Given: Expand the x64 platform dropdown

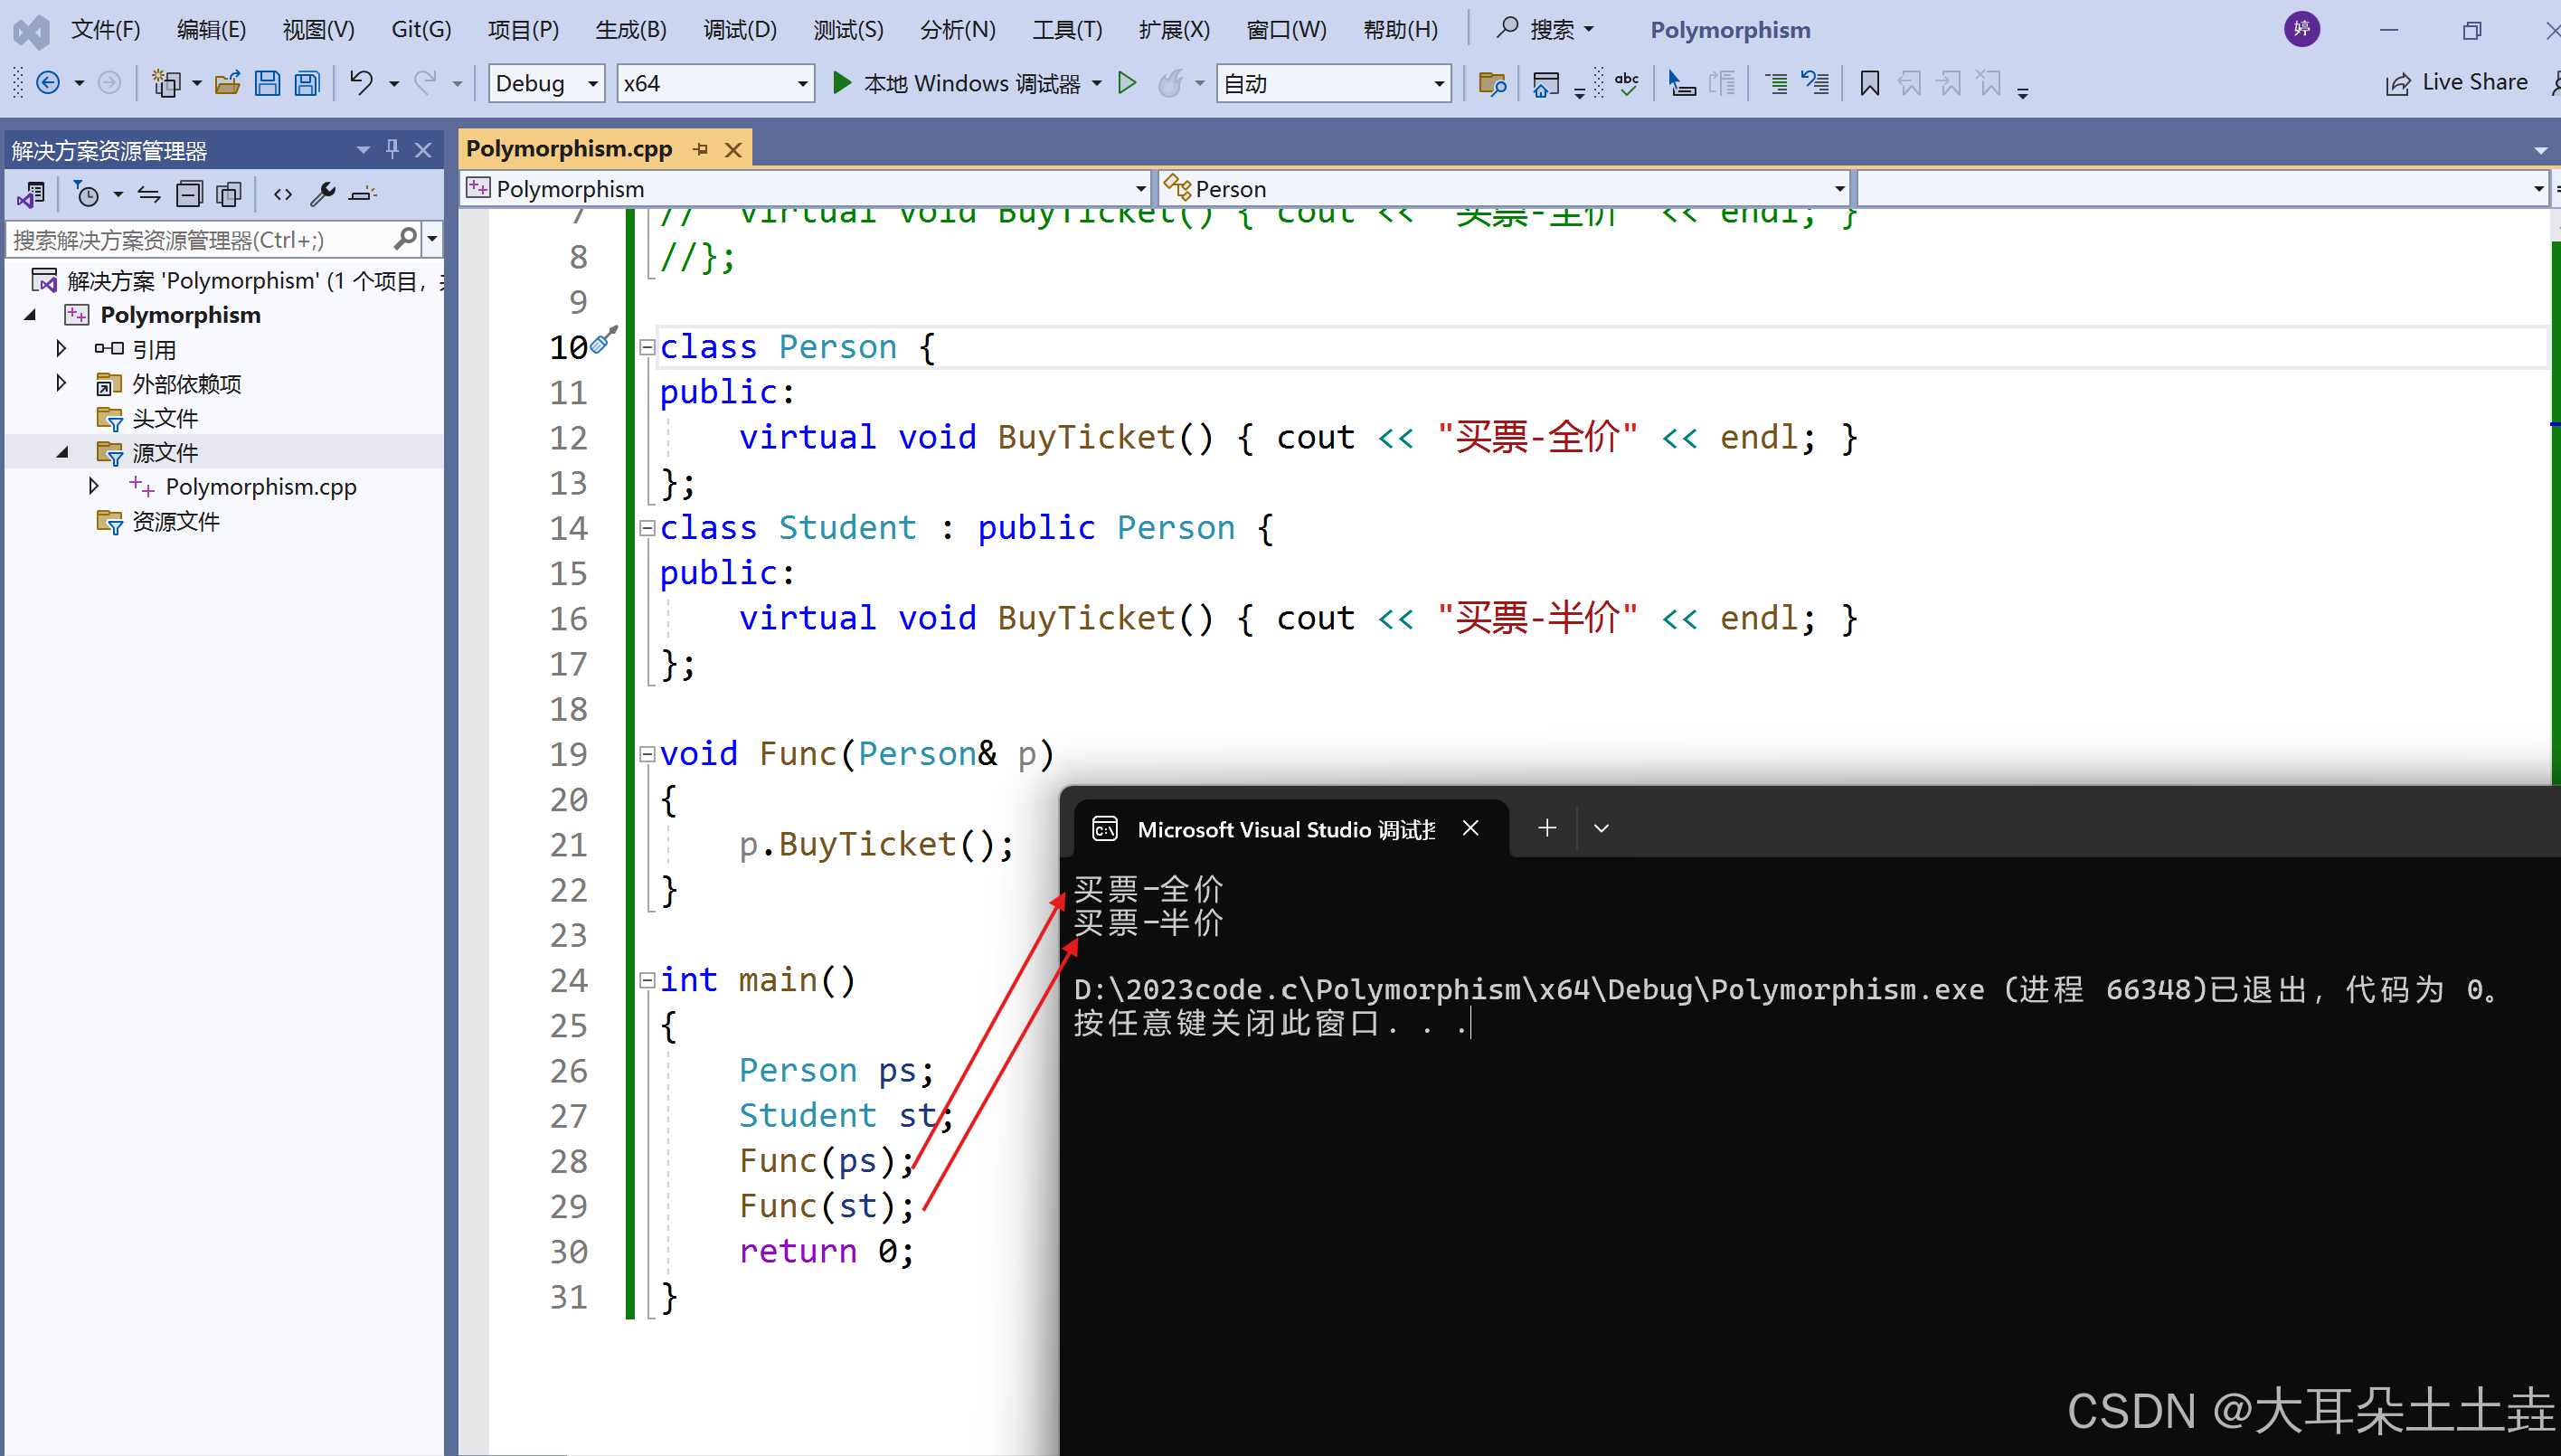Looking at the screenshot, I should coord(788,82).
